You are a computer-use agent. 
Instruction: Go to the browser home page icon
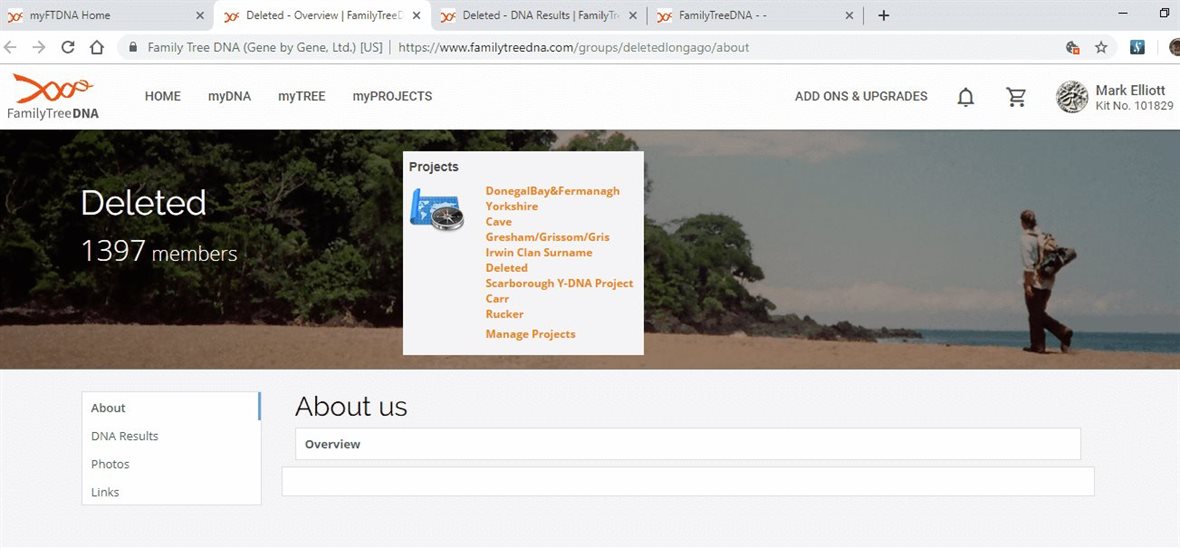(97, 47)
